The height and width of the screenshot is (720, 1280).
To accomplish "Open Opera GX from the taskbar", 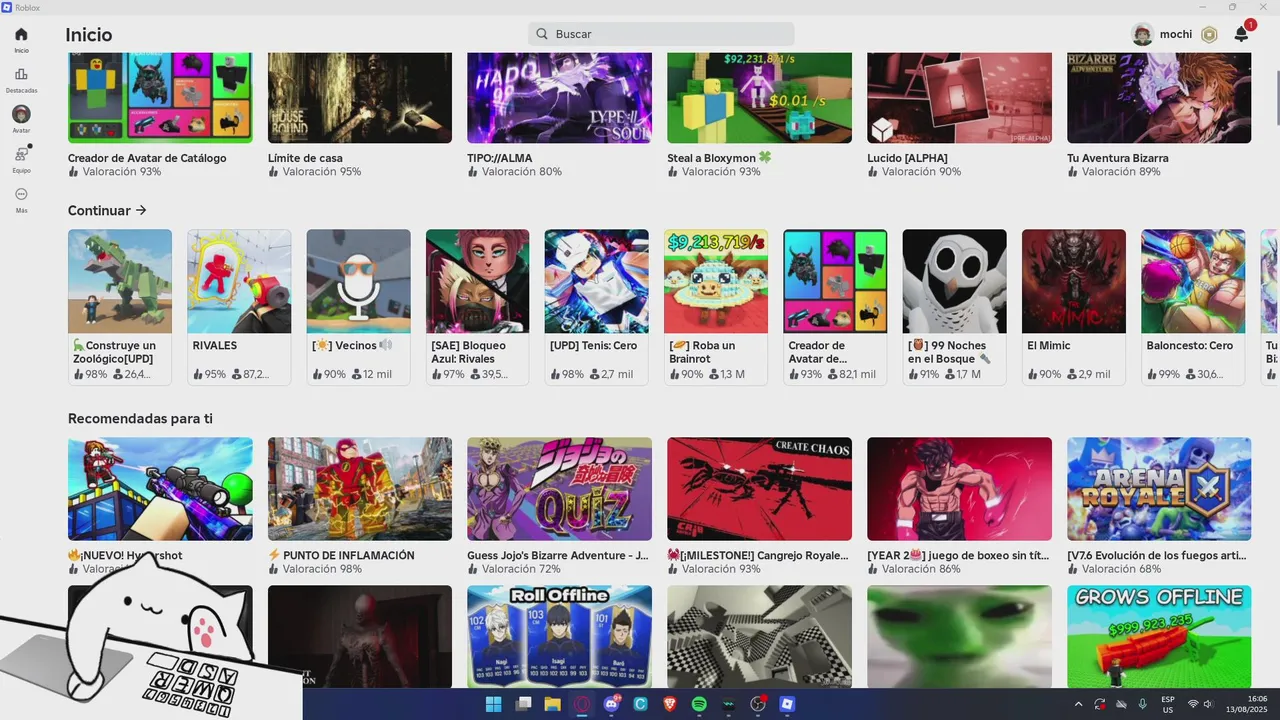I will 582,704.
